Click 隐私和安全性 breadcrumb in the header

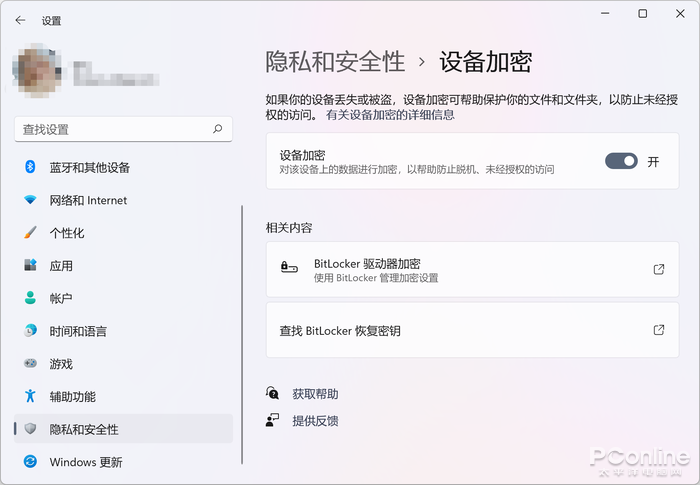click(x=335, y=61)
